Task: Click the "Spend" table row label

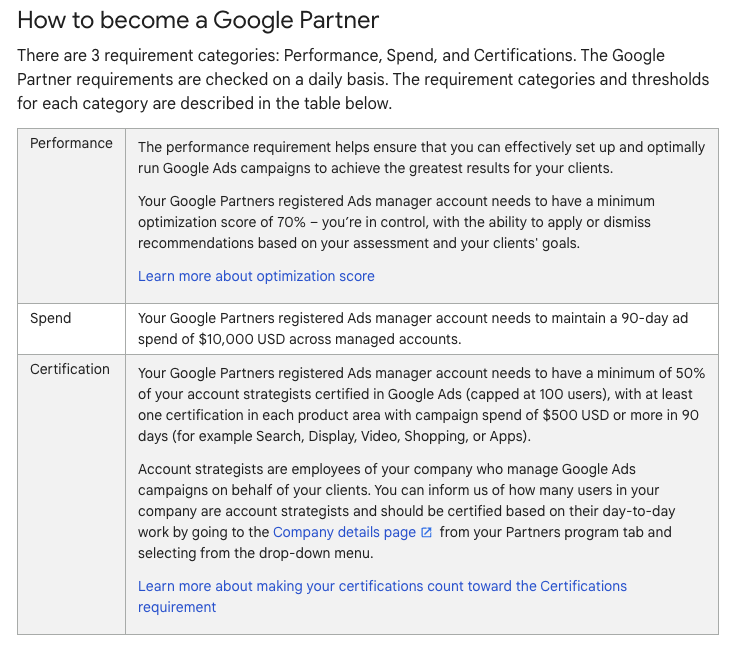Action: (x=50, y=318)
